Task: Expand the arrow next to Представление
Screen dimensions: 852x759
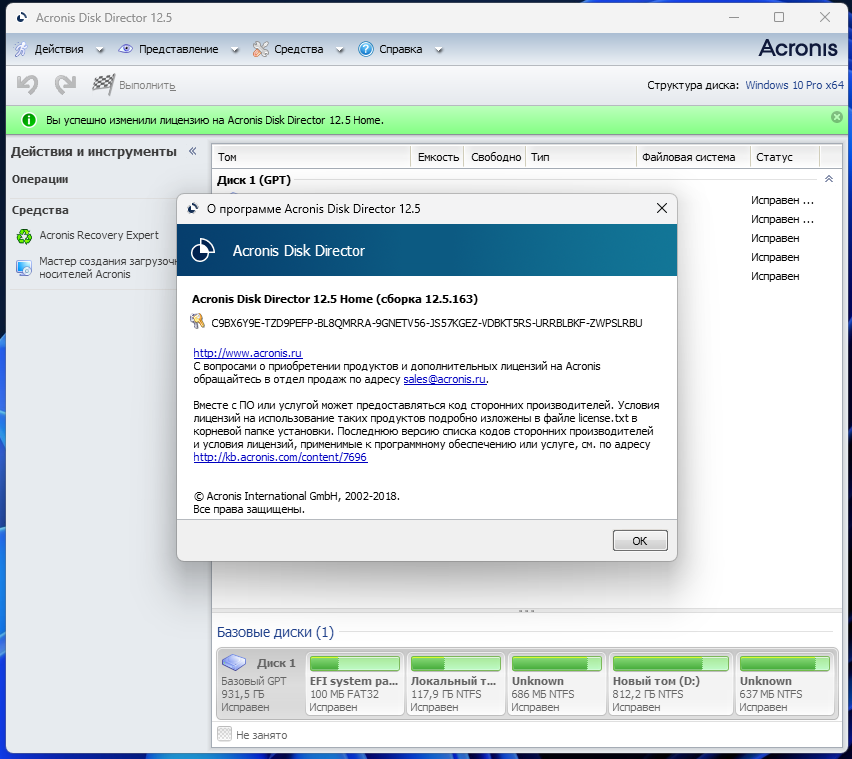Action: point(235,50)
